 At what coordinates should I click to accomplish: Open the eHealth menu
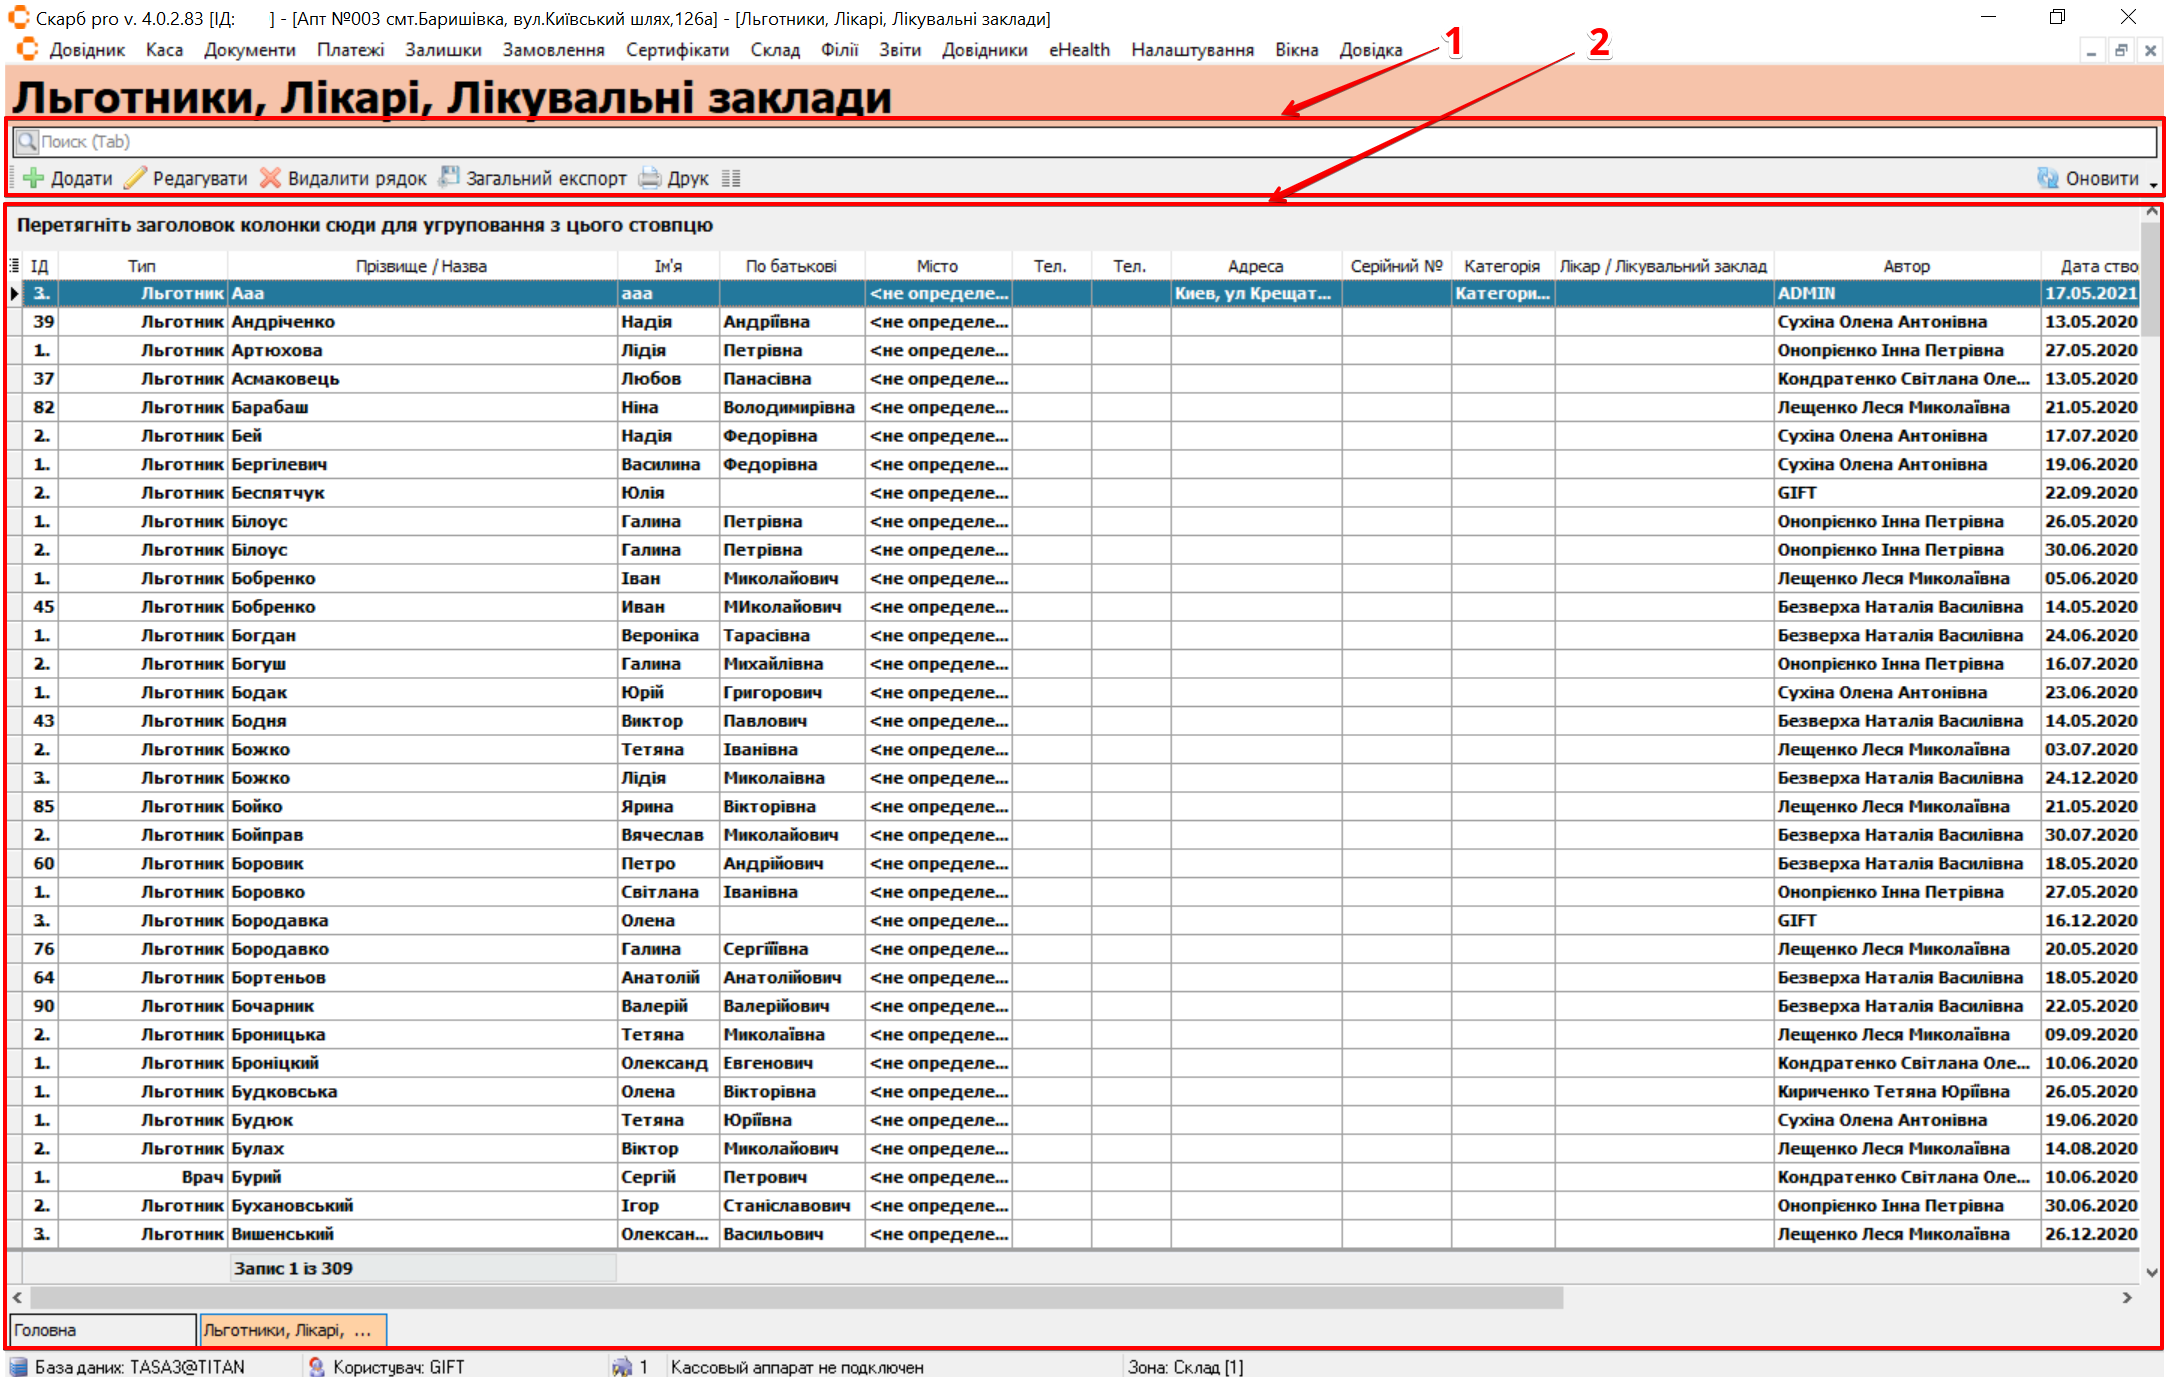click(x=1078, y=50)
